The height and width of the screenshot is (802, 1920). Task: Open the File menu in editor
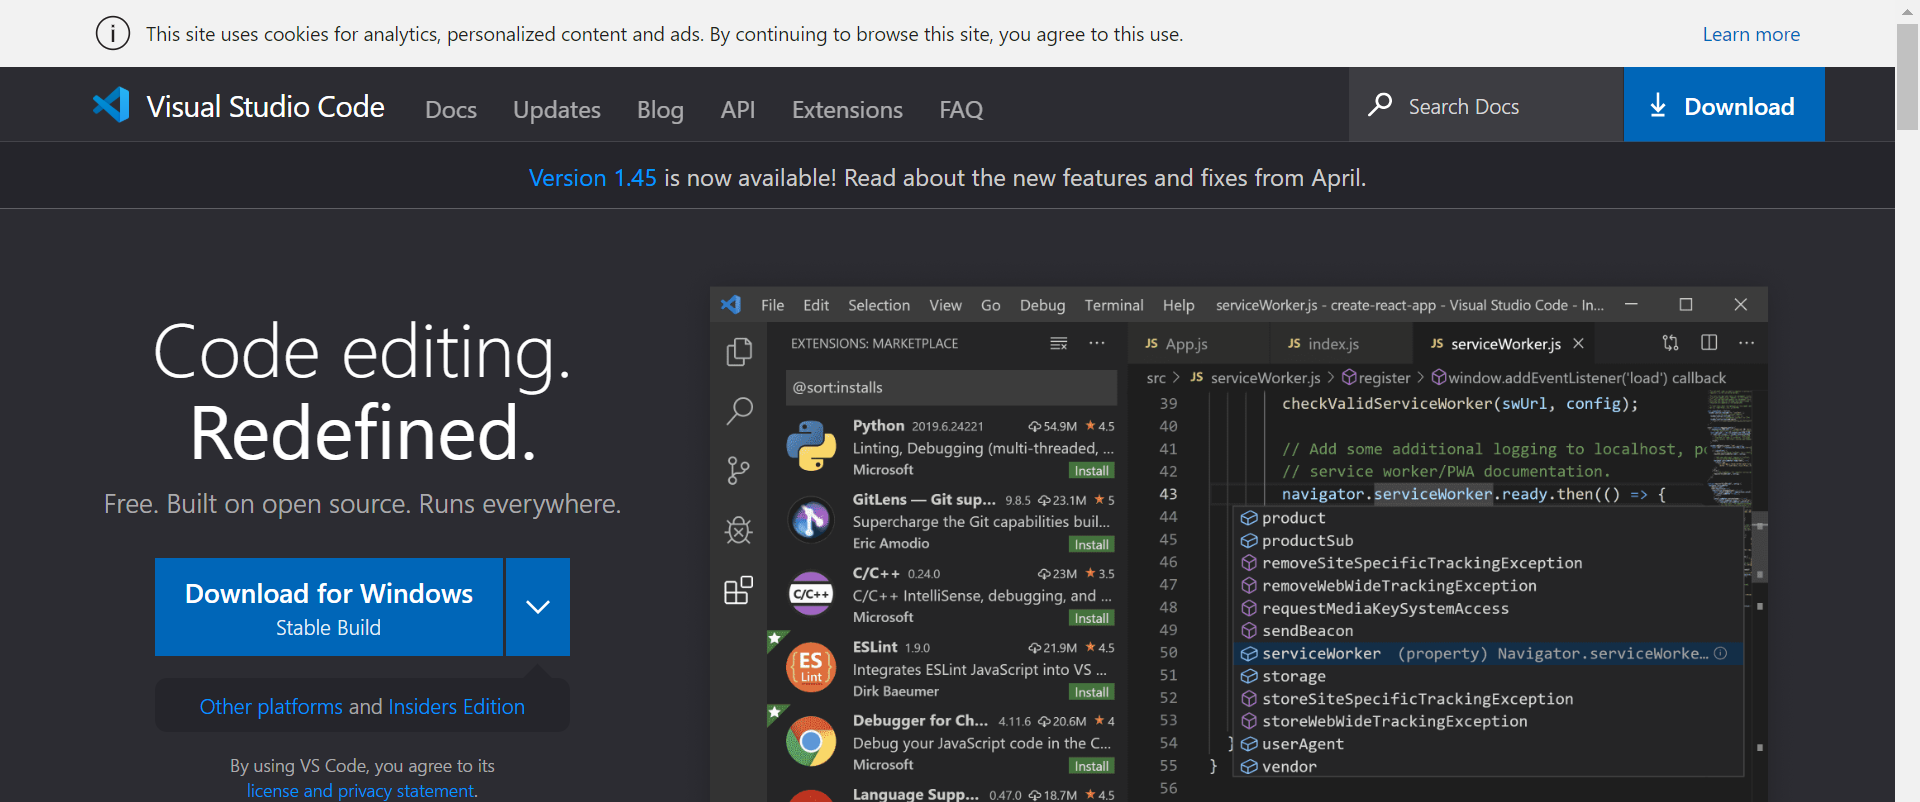772,305
